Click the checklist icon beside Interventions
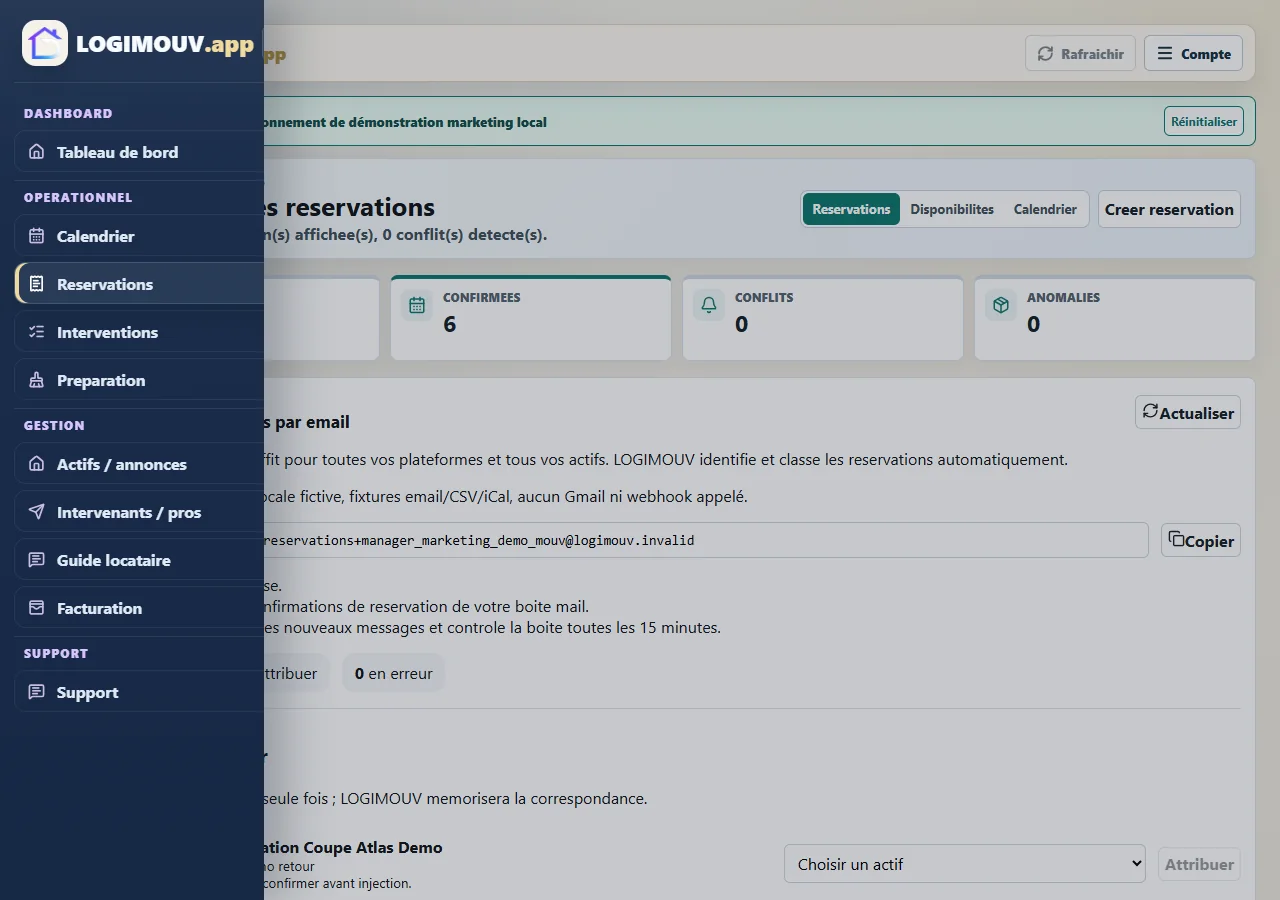 click(x=37, y=332)
